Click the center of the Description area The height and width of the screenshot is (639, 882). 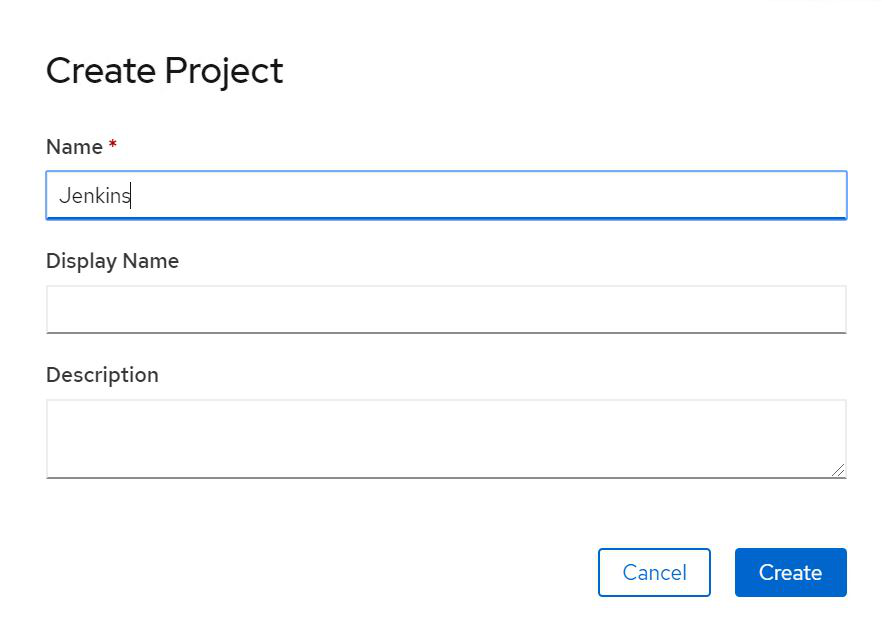tap(446, 438)
